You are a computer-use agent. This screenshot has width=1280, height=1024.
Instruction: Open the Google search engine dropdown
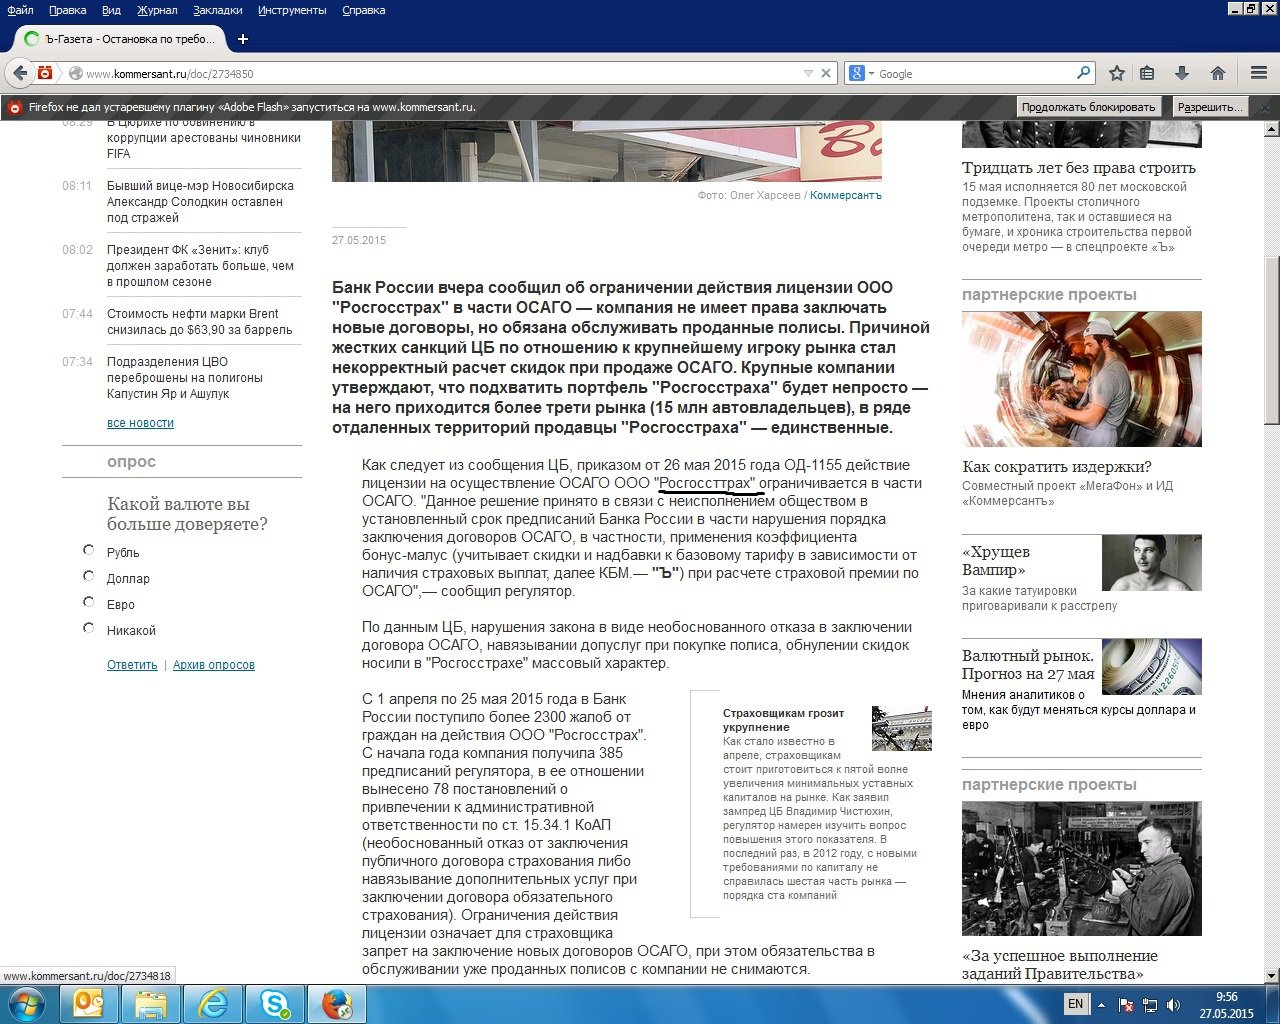861,73
